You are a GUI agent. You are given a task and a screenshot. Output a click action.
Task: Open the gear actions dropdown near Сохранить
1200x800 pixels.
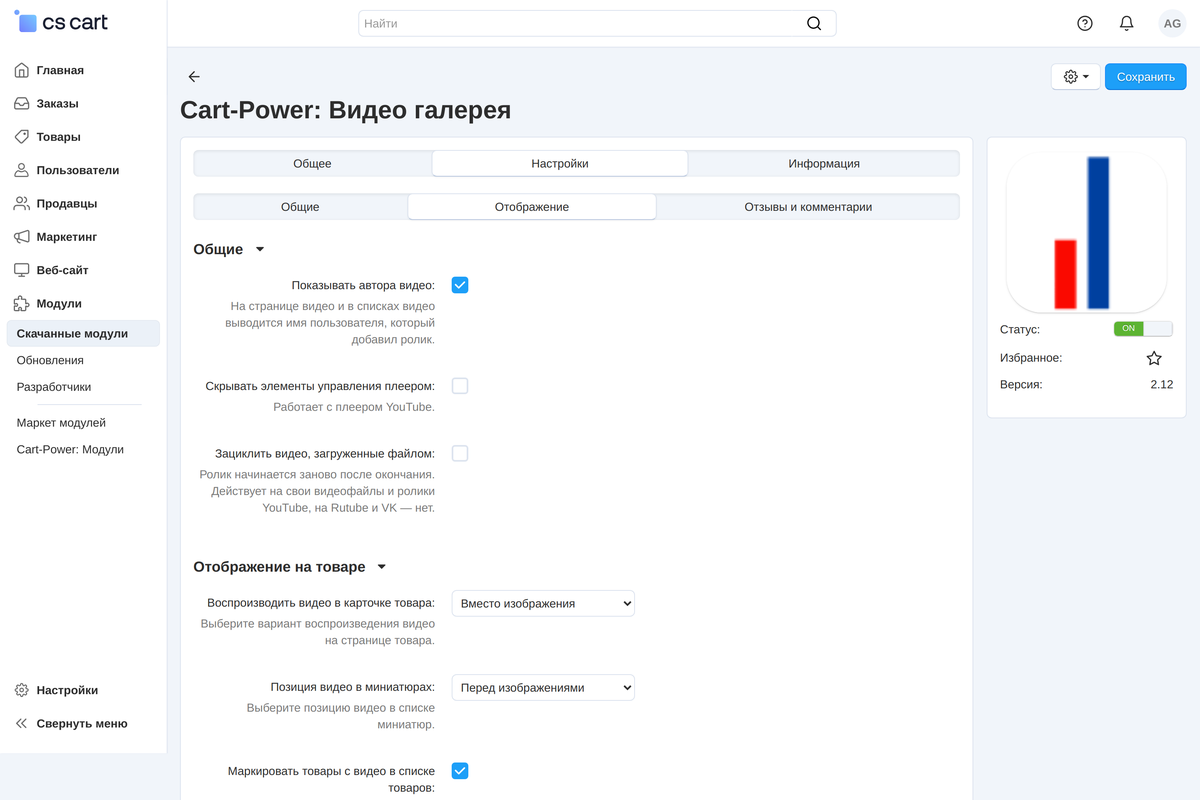tap(1076, 77)
